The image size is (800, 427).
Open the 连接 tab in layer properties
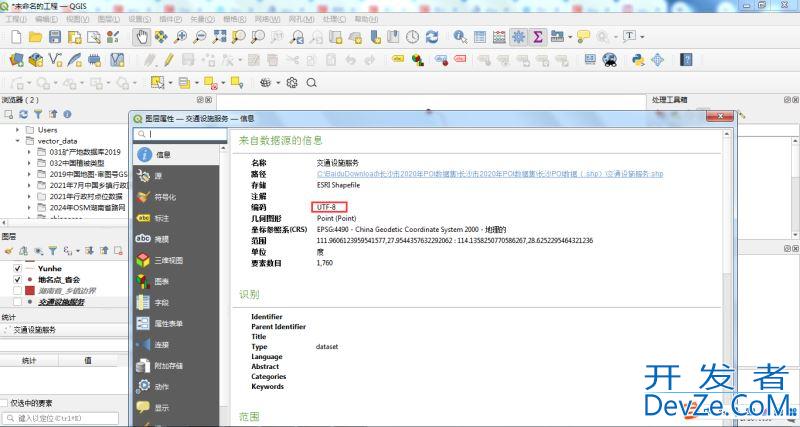click(x=177, y=345)
